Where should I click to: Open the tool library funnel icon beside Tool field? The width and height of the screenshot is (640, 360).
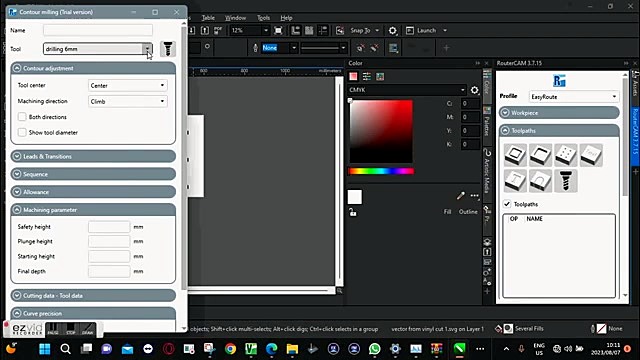168,49
